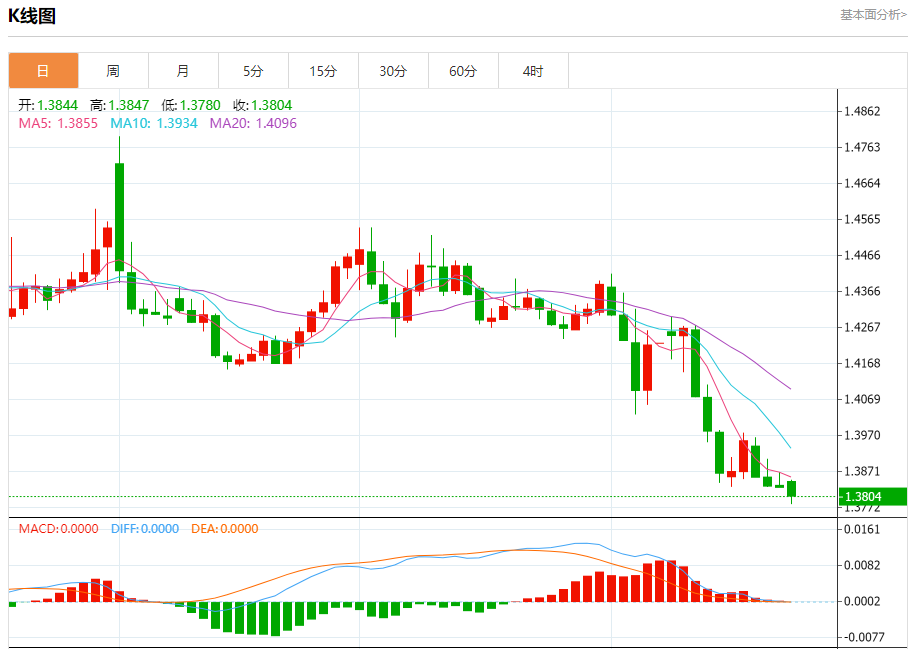The image size is (912, 649).
Task: Click the high price 1.3847
Action: 129,105
